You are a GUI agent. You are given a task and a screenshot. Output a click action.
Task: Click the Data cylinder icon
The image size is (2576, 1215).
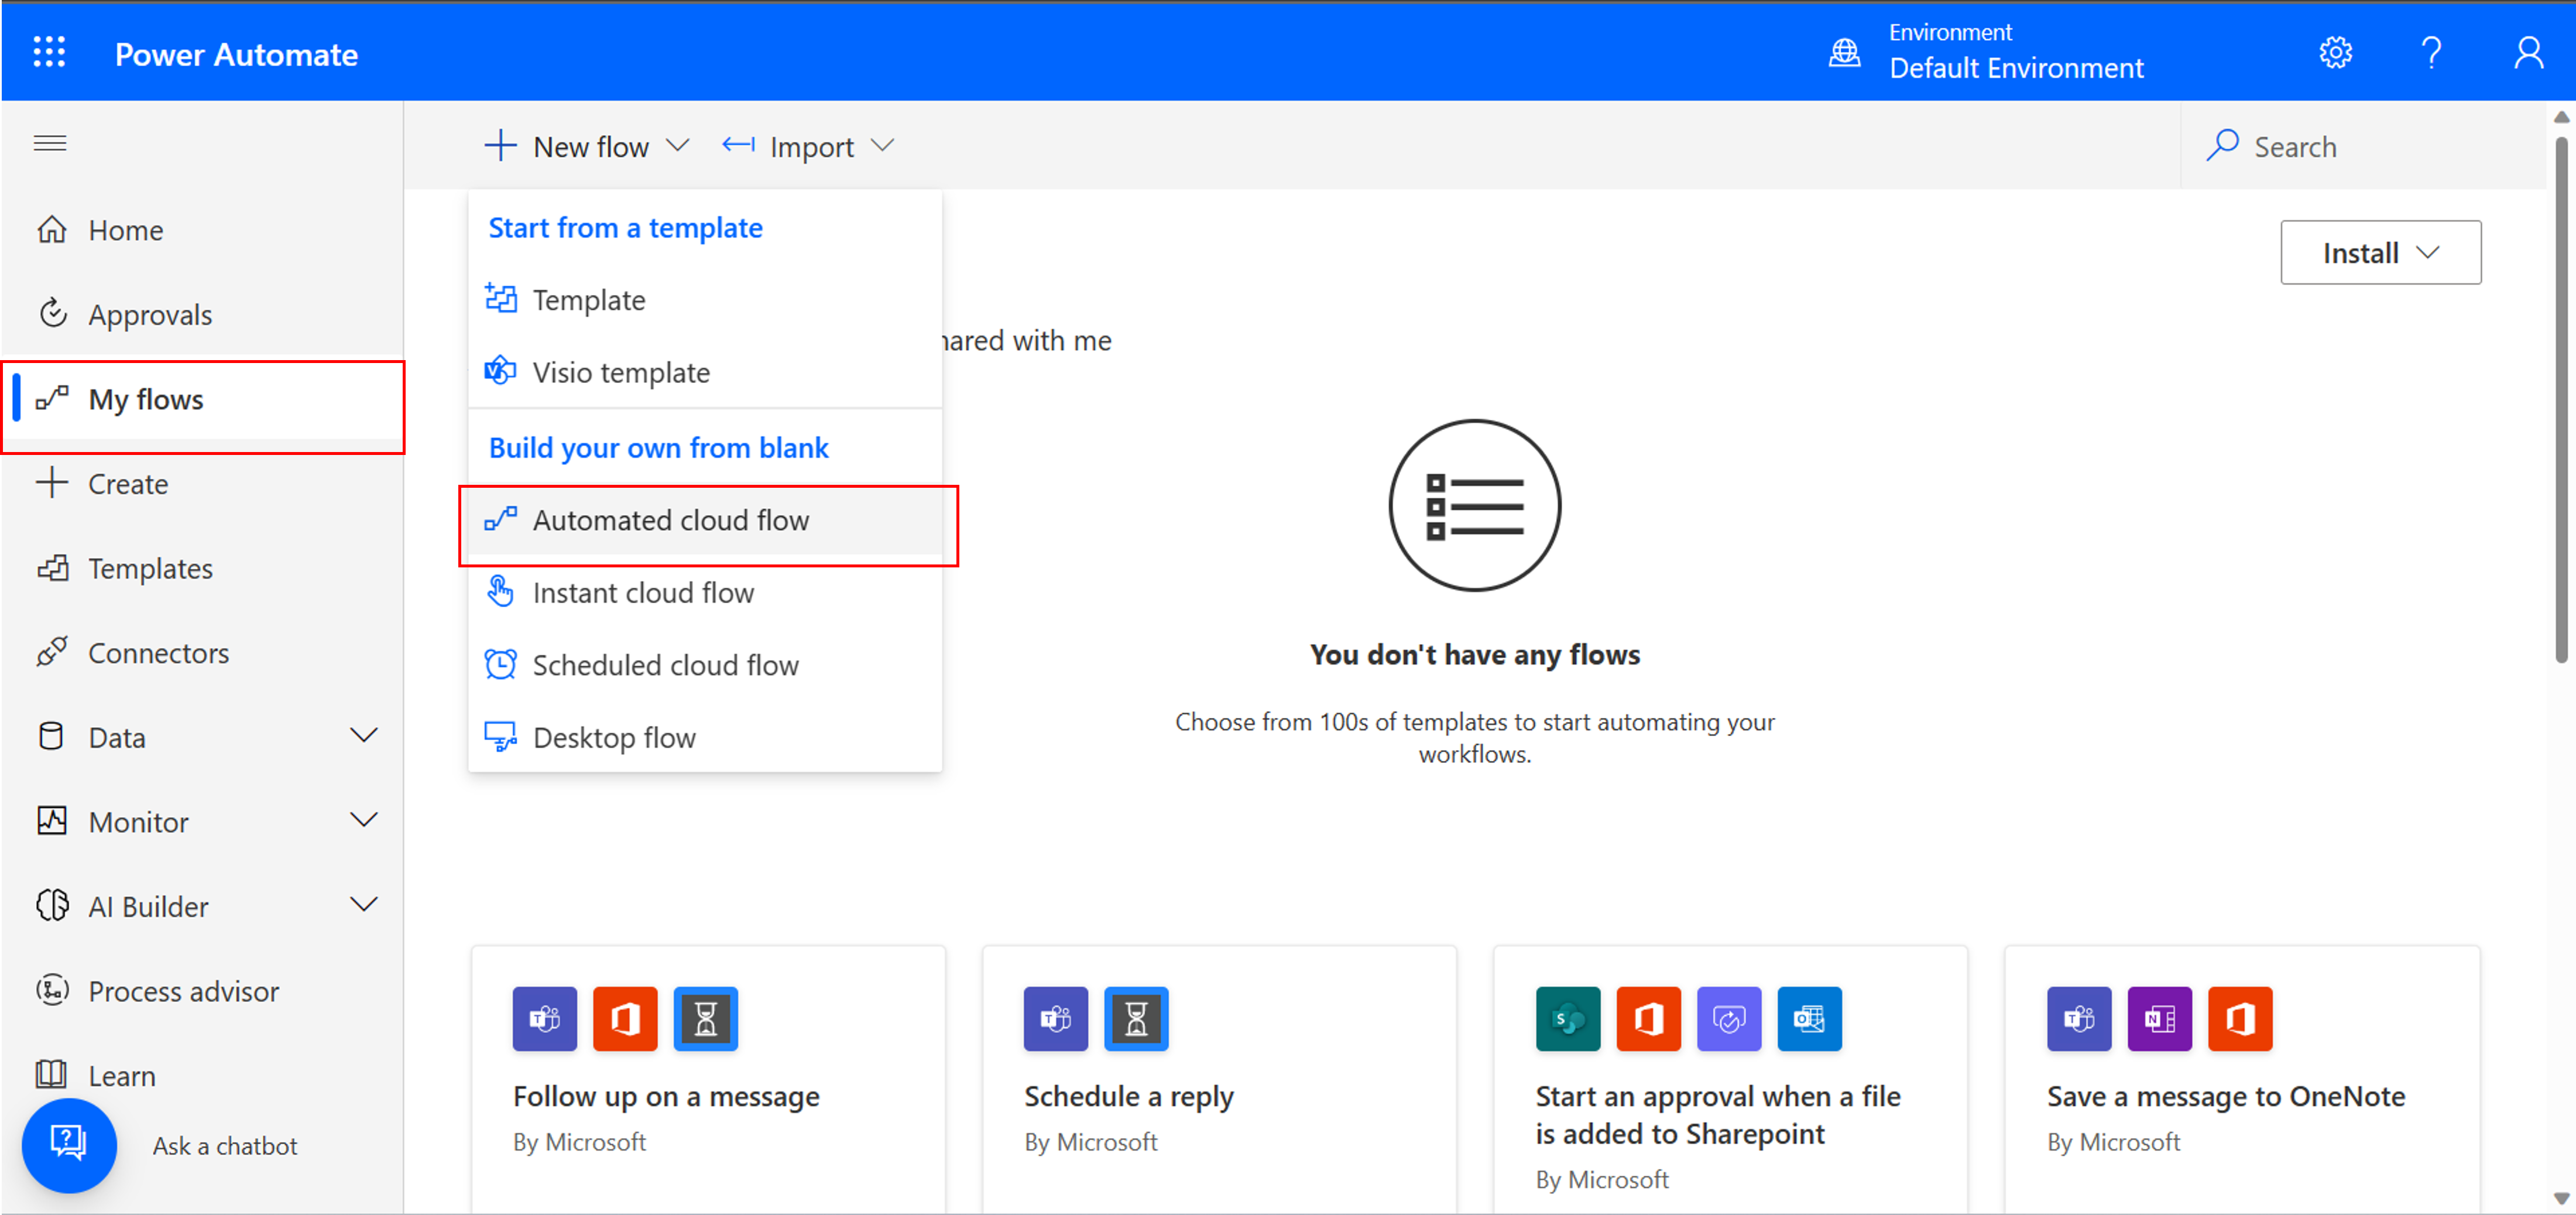coord(51,736)
